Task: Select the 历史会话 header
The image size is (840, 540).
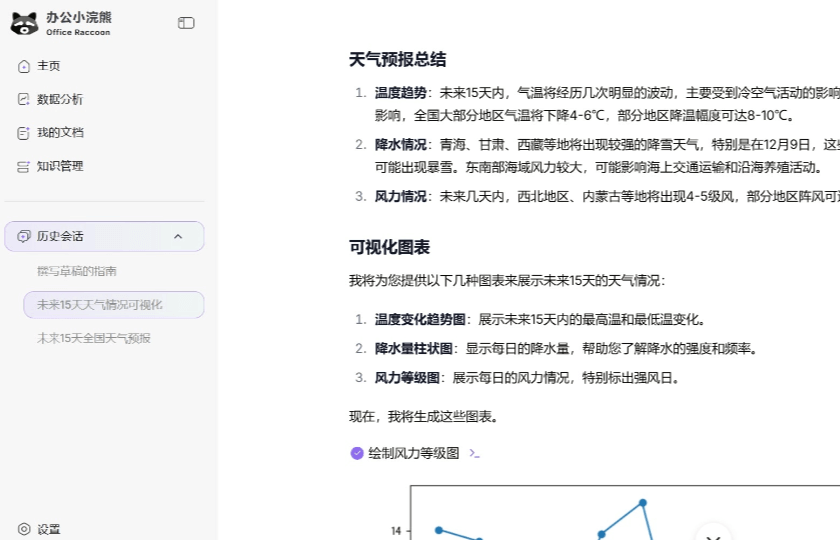Action: 104,236
